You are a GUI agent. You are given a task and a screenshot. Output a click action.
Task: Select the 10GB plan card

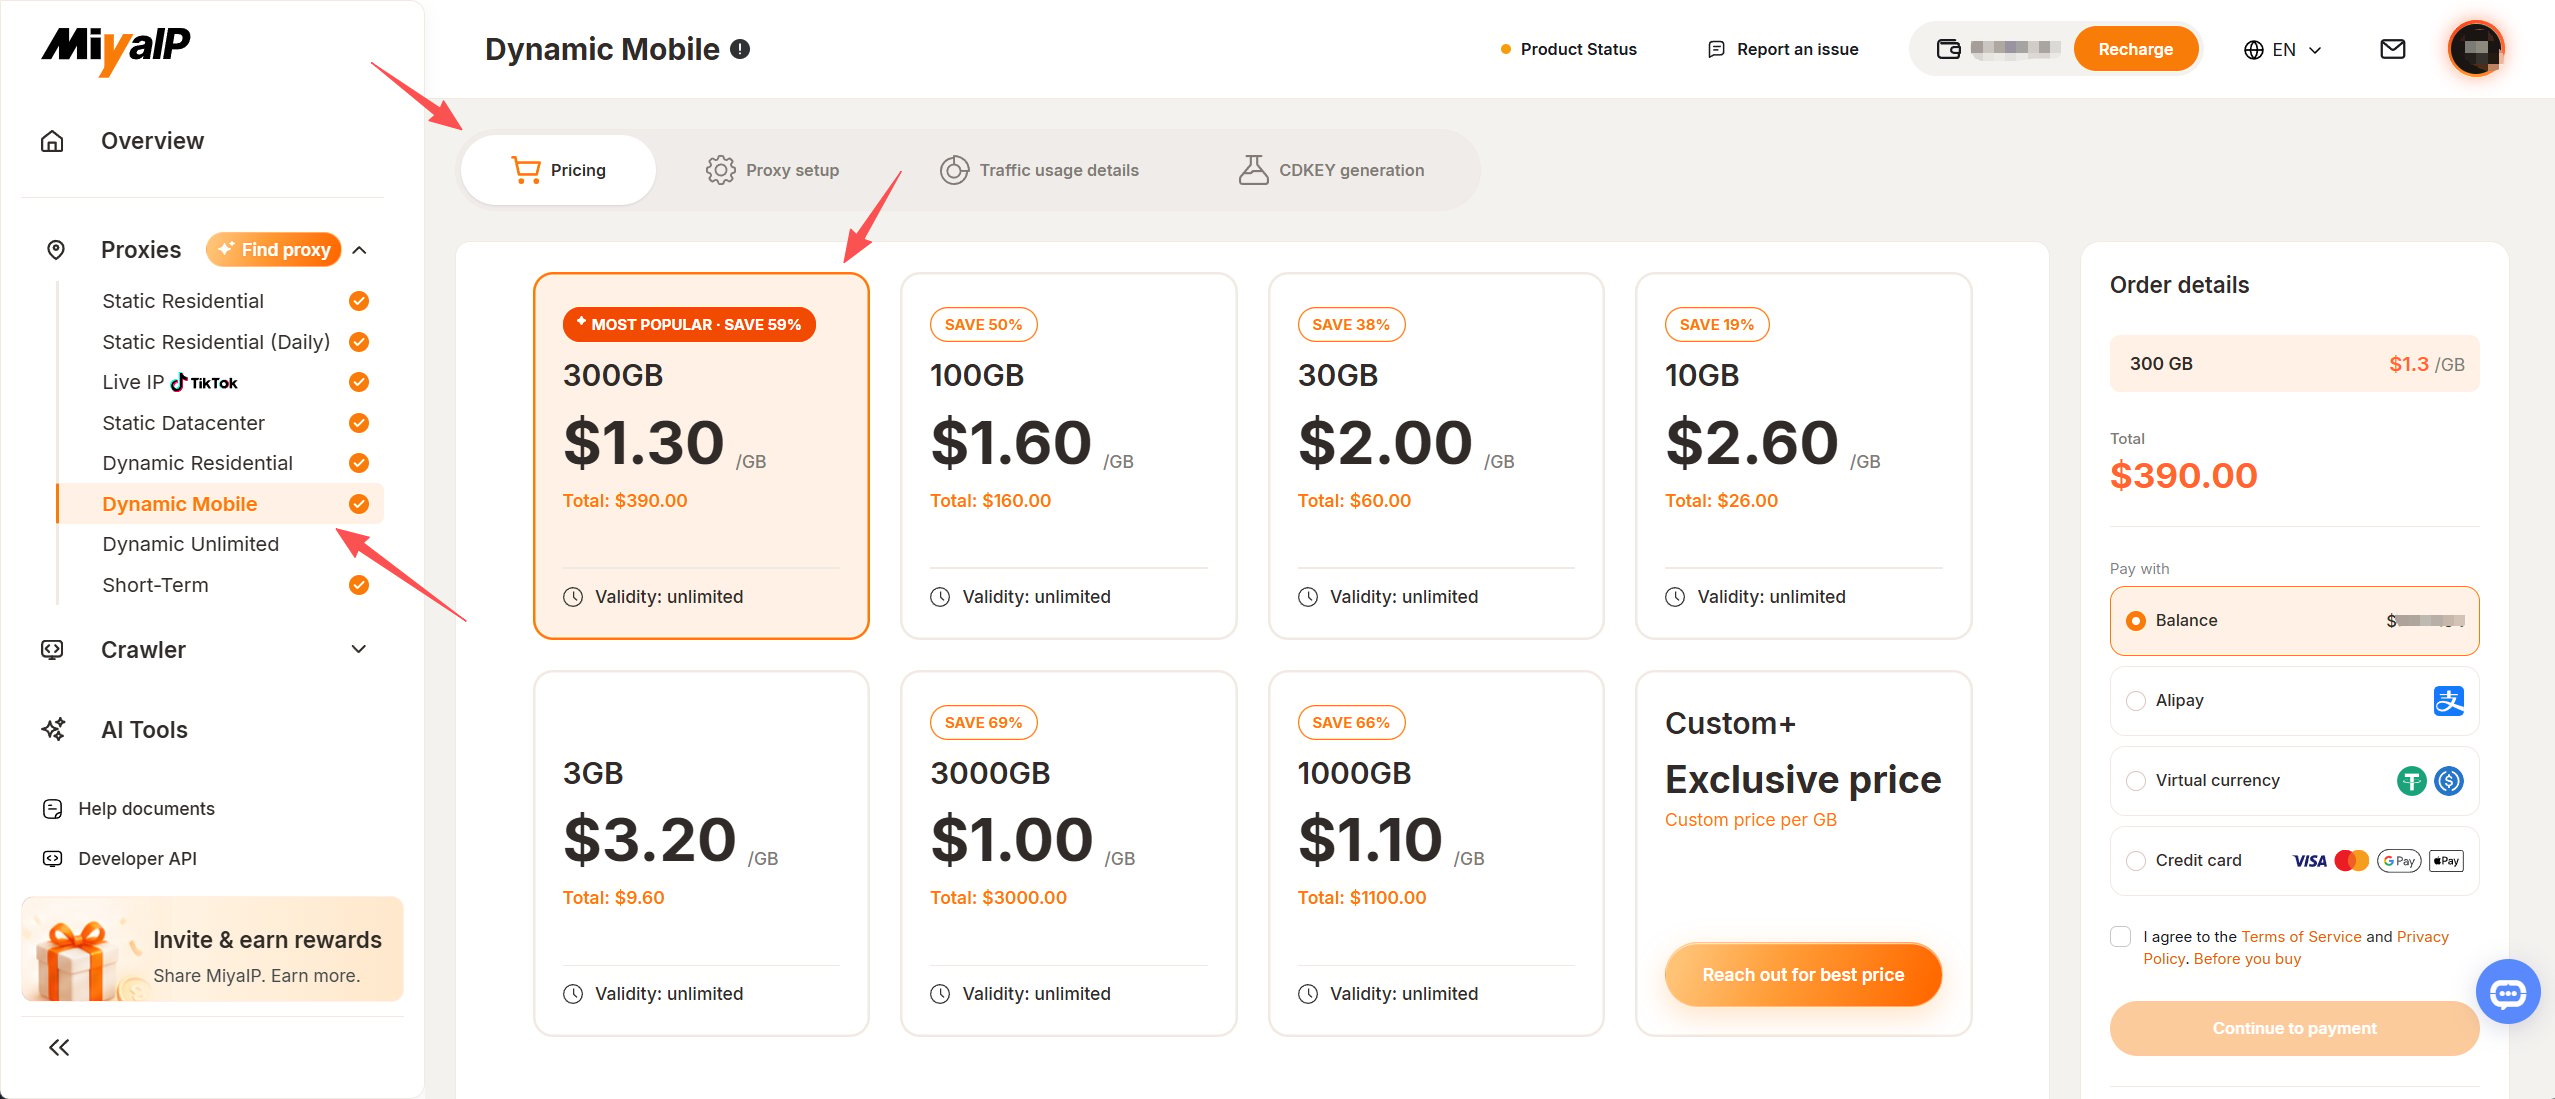click(x=1803, y=456)
